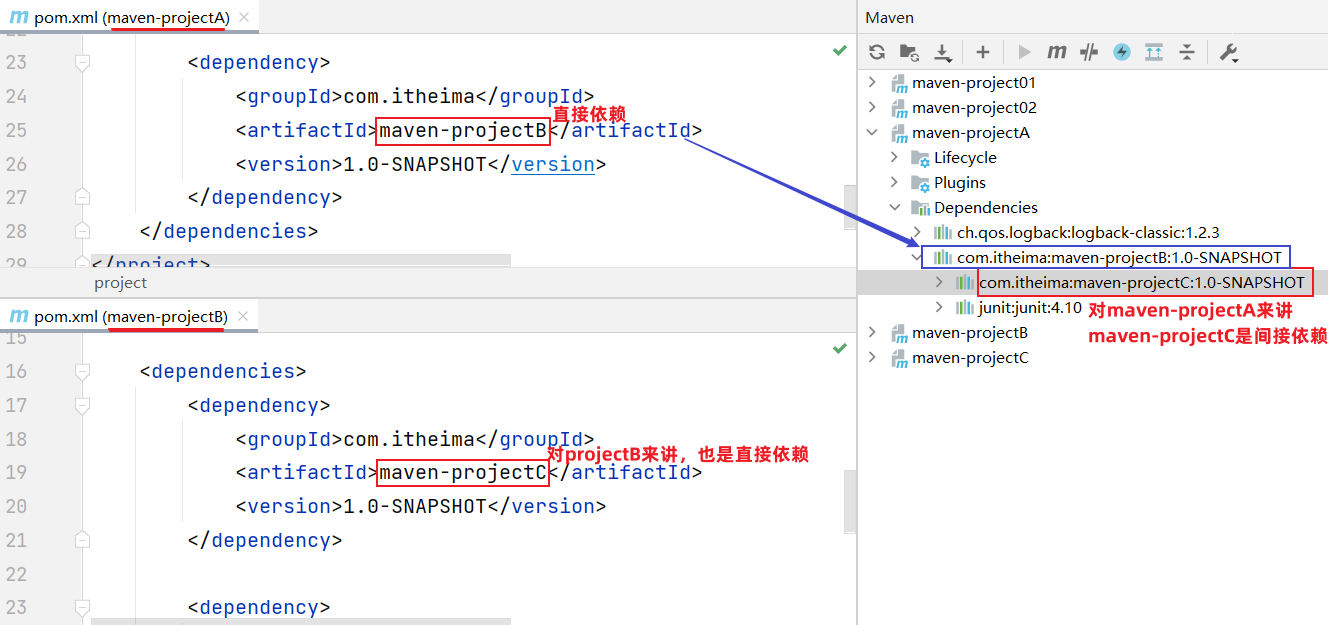Switch to pom.xml (maven-projectB) tab
This screenshot has width=1328, height=625.
(130, 316)
